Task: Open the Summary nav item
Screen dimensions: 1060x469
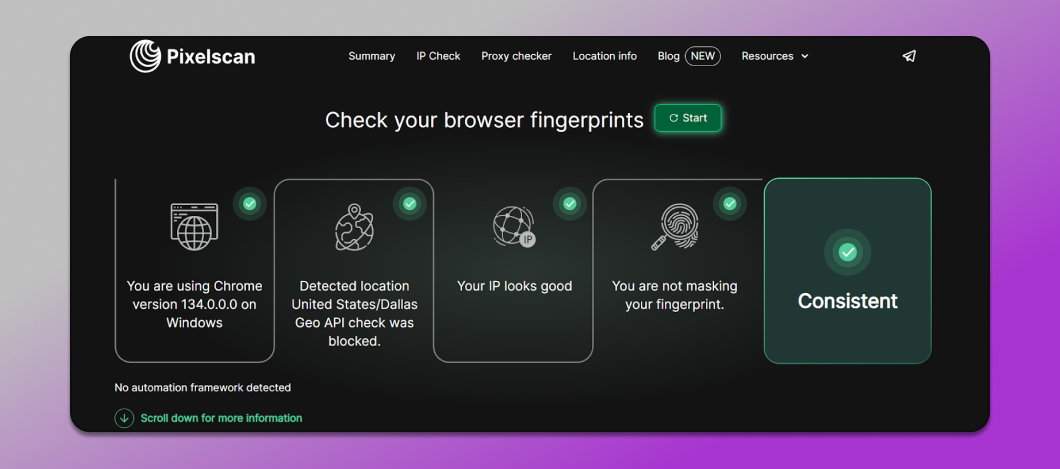Action: (x=372, y=56)
